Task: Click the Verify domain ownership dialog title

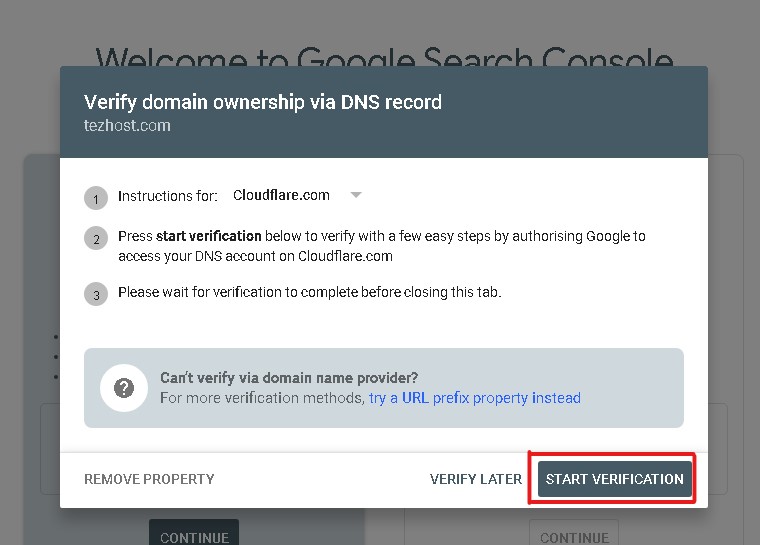Action: pyautogui.click(x=263, y=102)
